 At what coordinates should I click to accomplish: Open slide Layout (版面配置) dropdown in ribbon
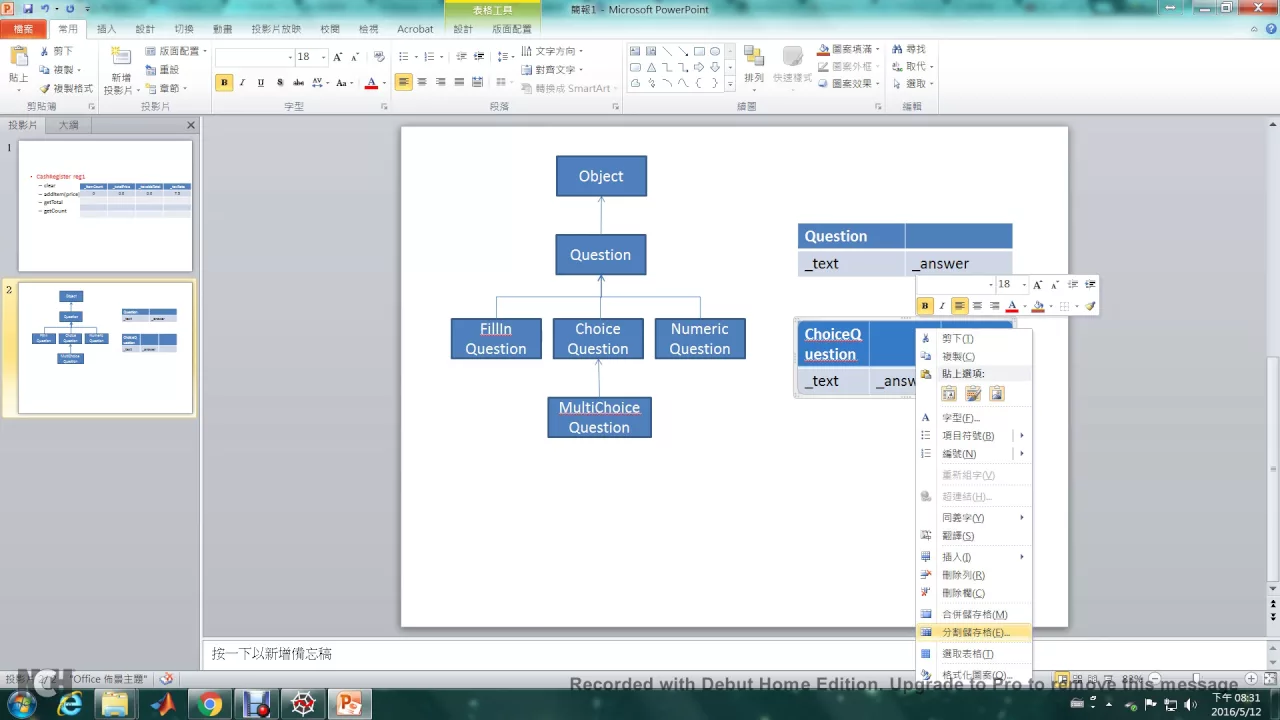point(176,51)
